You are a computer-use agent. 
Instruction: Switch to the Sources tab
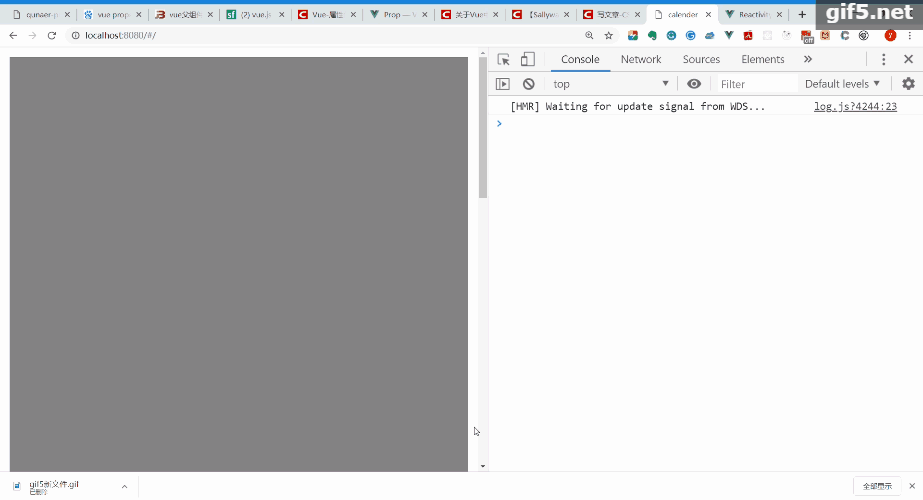click(x=701, y=59)
